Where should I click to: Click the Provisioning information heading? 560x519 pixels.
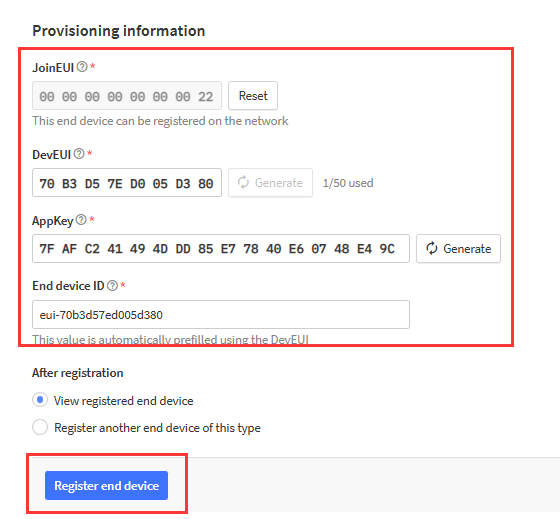[x=119, y=31]
